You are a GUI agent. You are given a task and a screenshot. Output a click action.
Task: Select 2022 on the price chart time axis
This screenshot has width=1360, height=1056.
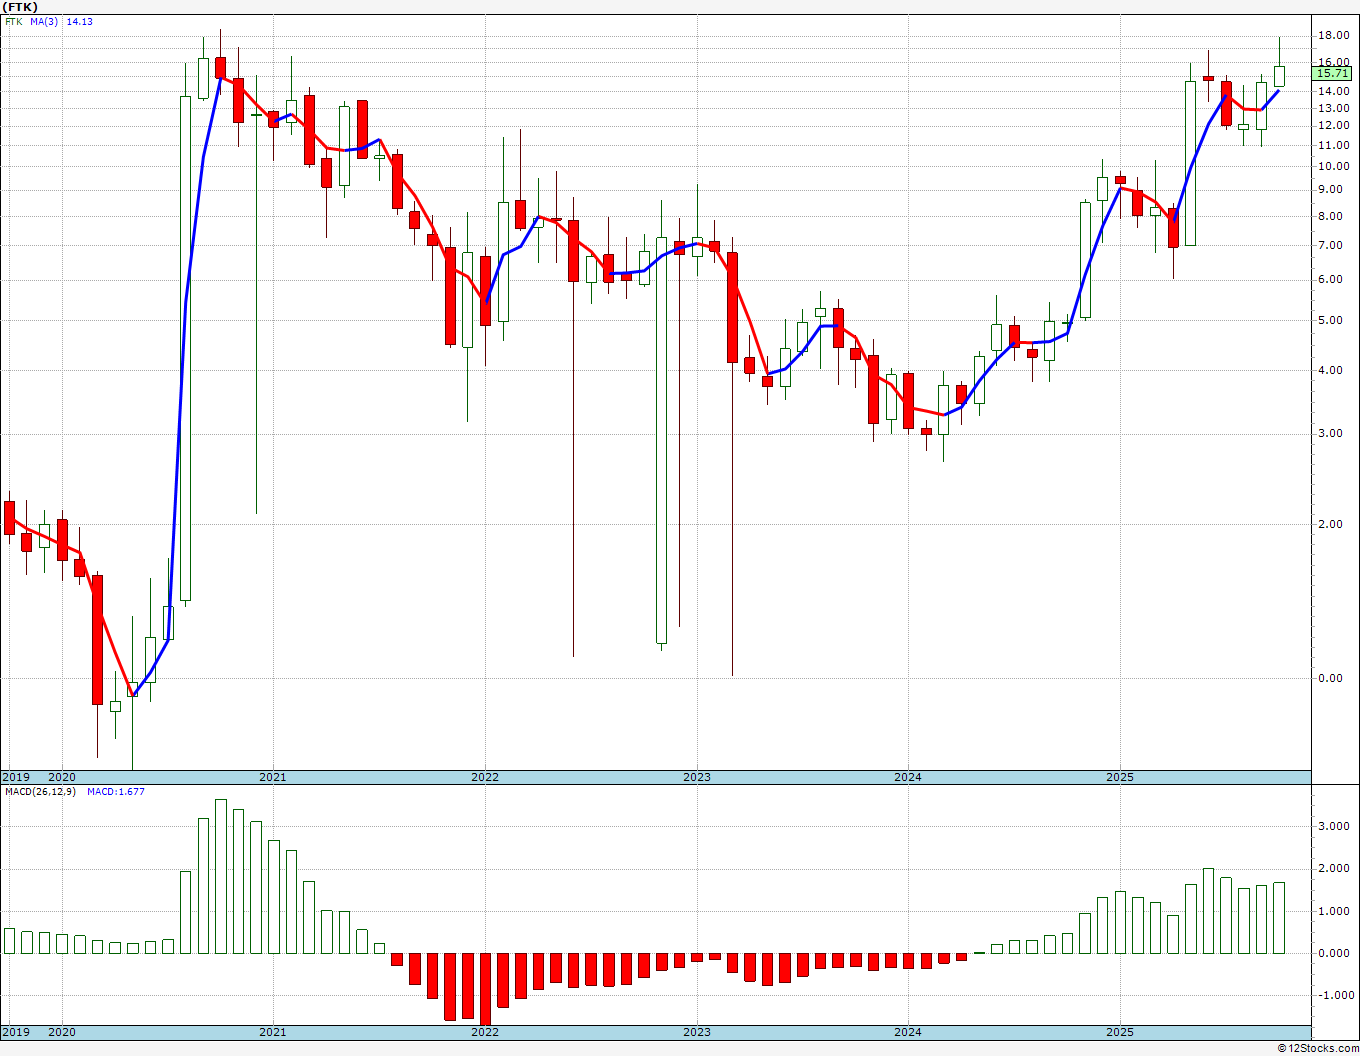point(484,777)
